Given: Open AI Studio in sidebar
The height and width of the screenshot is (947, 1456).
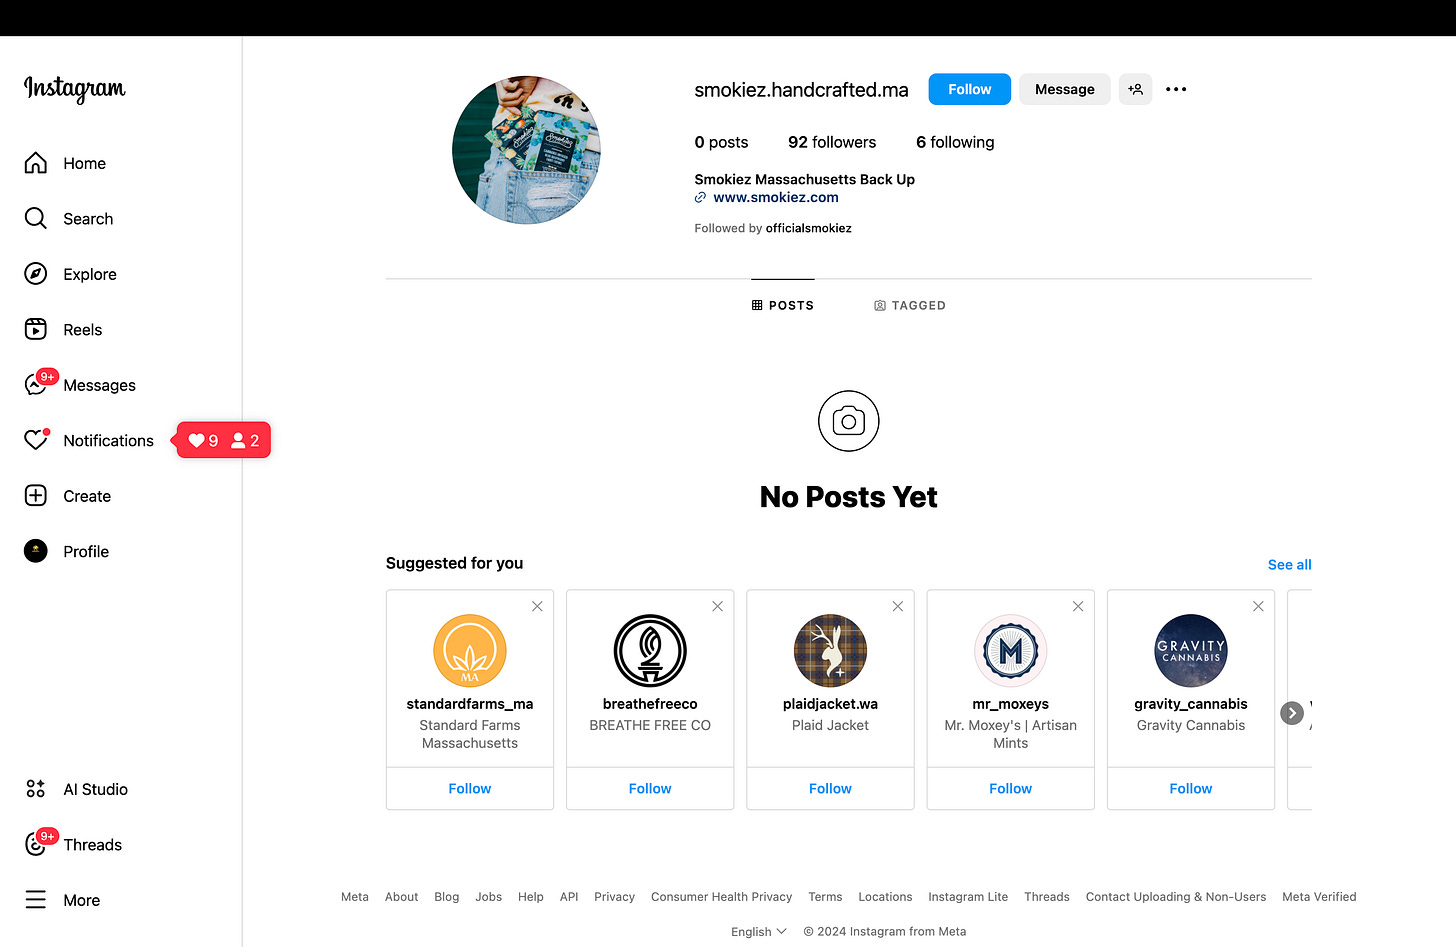Looking at the screenshot, I should pyautogui.click(x=77, y=789).
